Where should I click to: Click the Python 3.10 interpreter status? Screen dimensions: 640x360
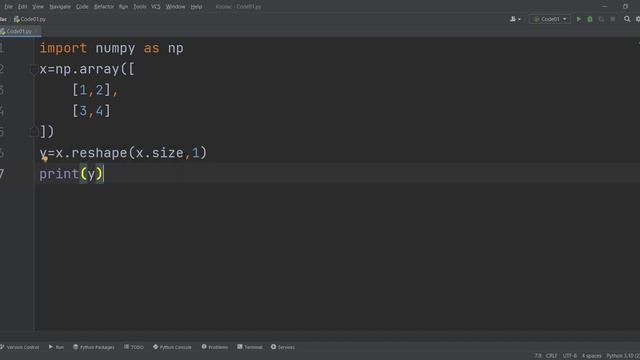point(623,356)
